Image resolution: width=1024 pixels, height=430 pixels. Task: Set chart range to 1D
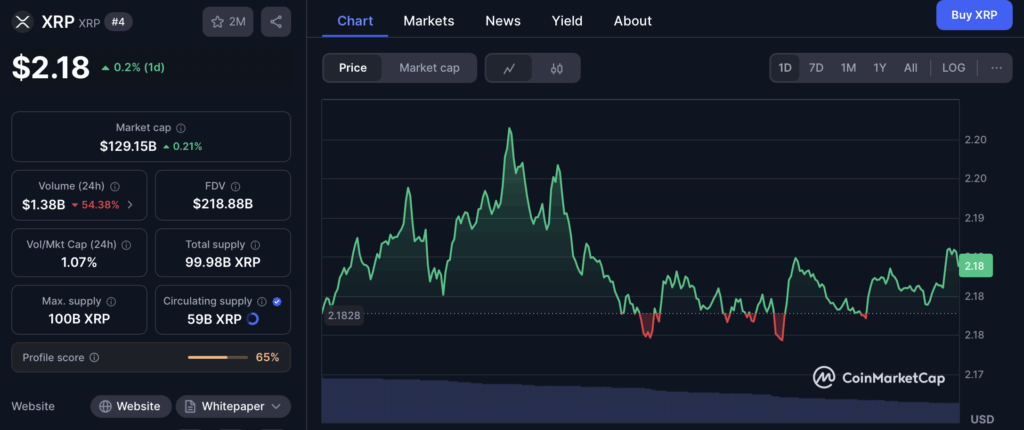pos(785,68)
